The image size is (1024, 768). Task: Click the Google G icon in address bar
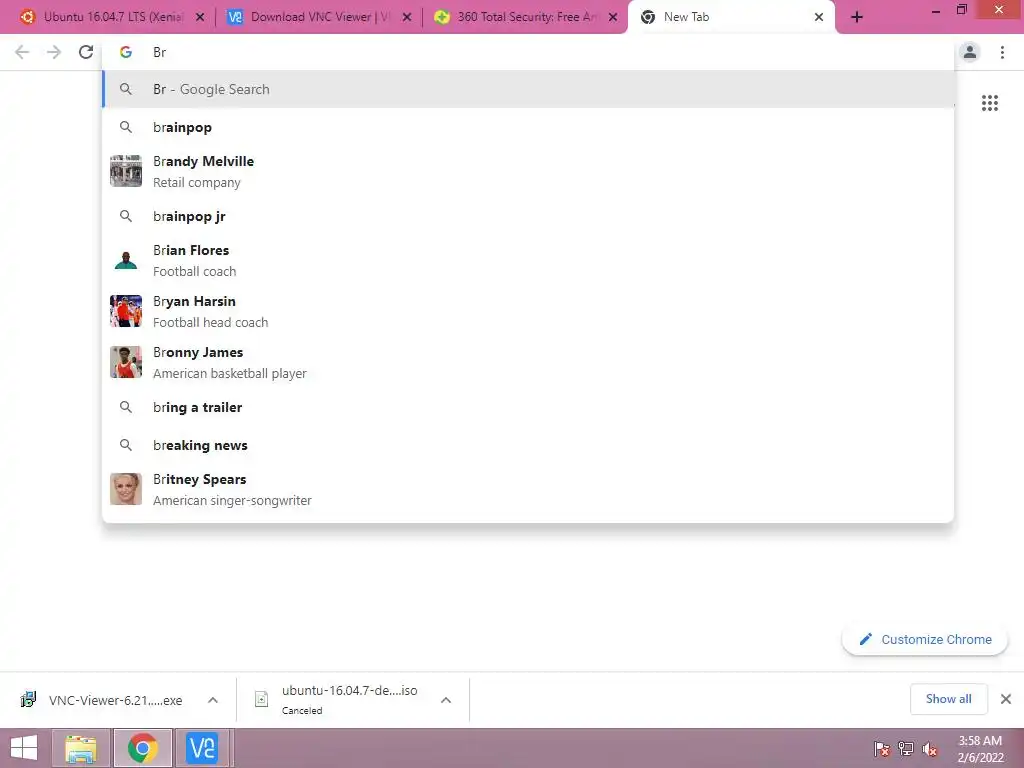125,52
